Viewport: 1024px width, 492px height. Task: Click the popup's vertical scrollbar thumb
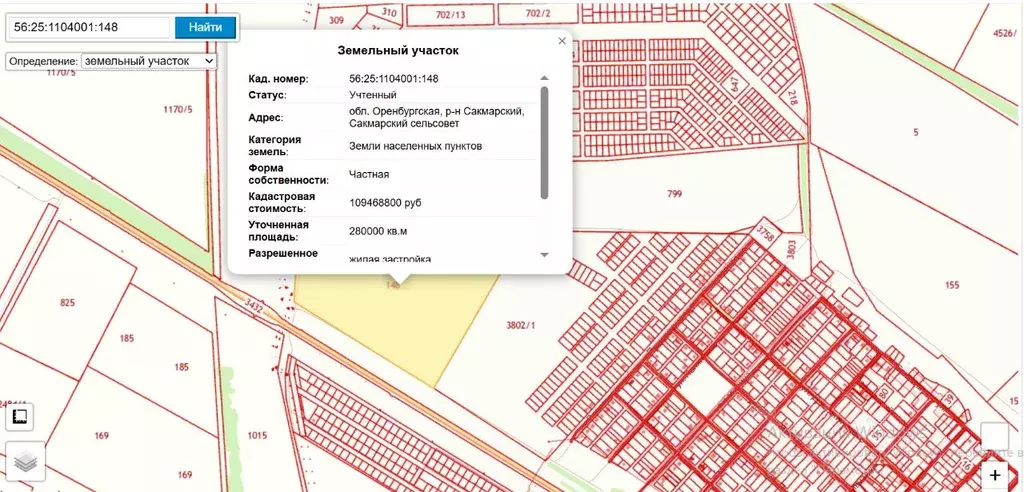click(545, 142)
